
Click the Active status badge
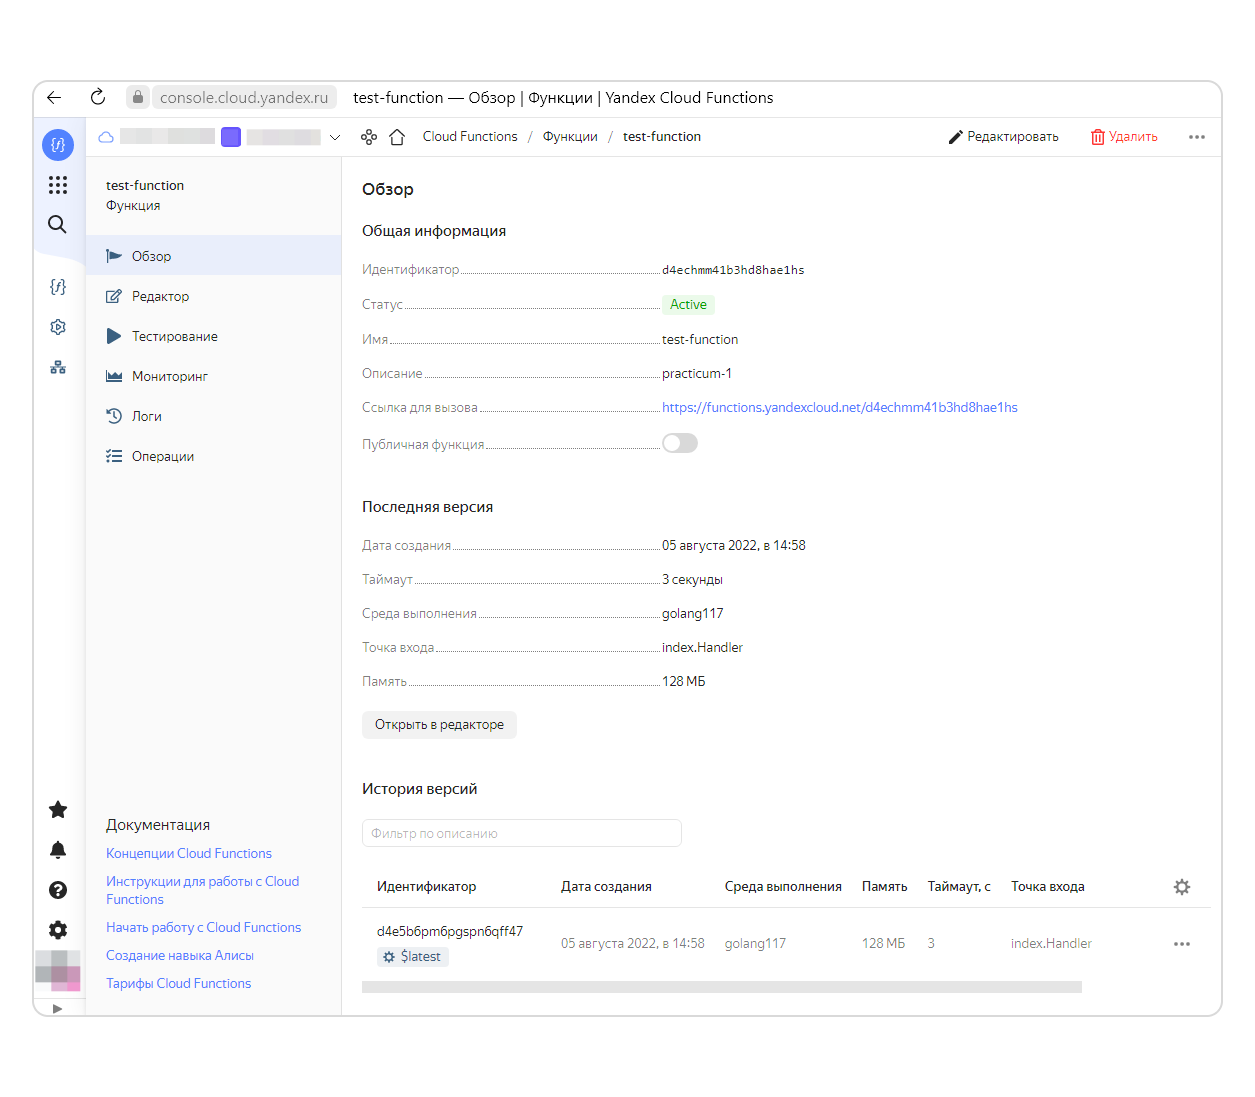[688, 305]
